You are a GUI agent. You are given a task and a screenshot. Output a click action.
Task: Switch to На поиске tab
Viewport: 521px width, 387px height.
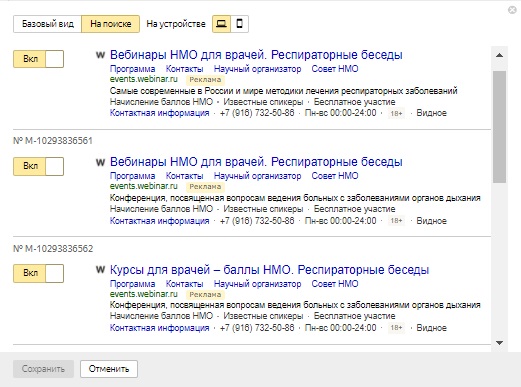click(111, 24)
